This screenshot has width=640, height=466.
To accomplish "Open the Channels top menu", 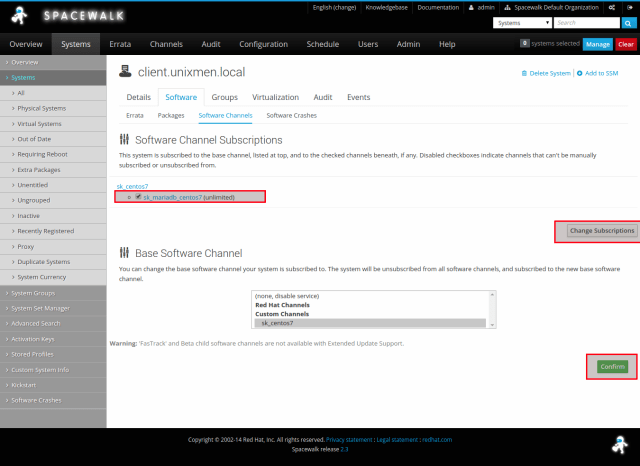I will tap(166, 44).
